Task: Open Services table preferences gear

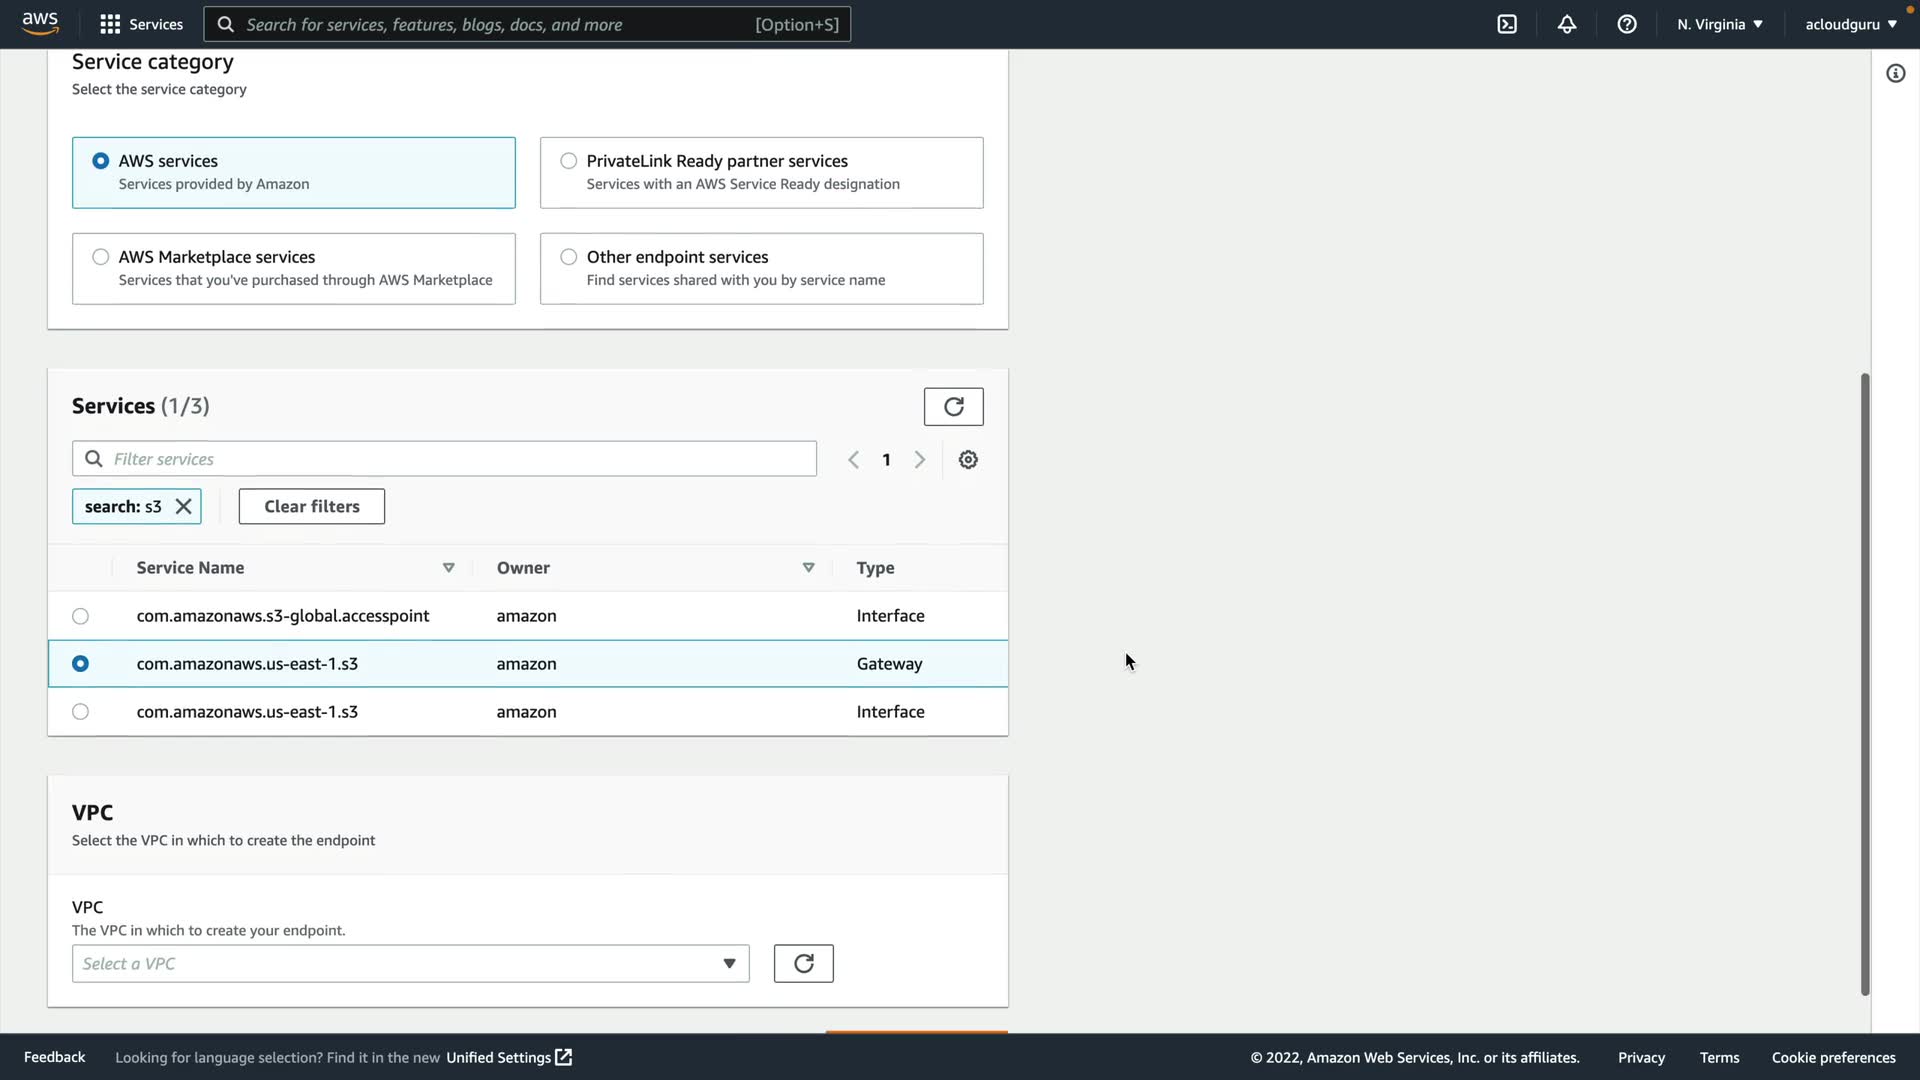Action: click(968, 459)
